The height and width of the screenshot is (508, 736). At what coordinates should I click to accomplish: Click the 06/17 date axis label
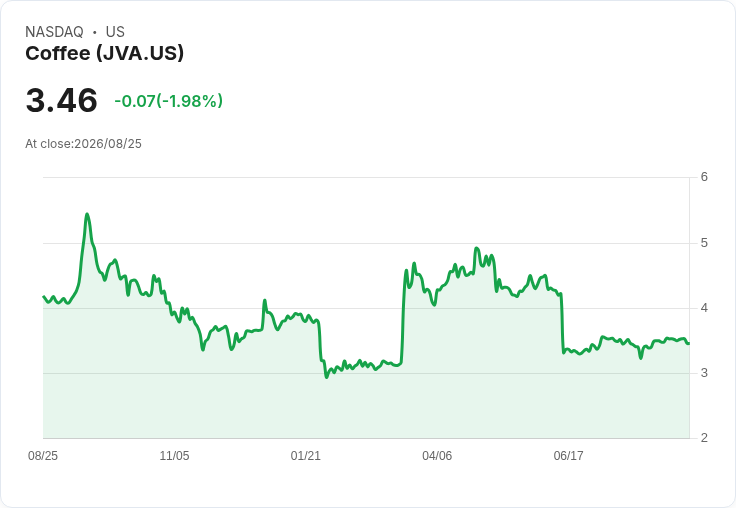pyautogui.click(x=568, y=456)
